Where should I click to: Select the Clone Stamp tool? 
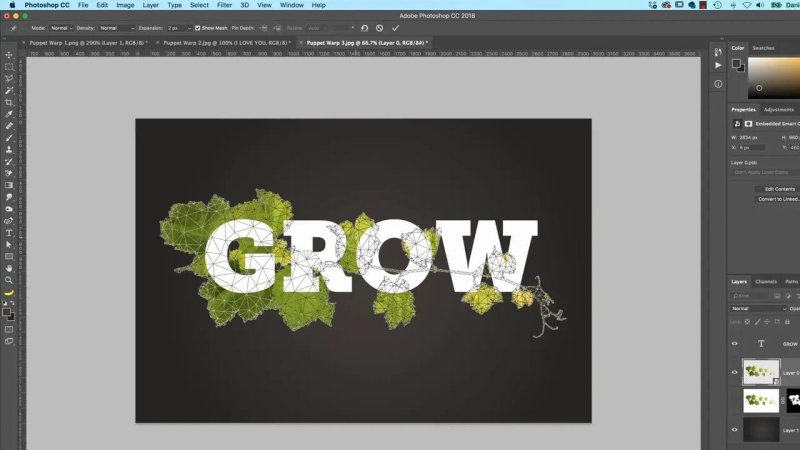pos(9,149)
